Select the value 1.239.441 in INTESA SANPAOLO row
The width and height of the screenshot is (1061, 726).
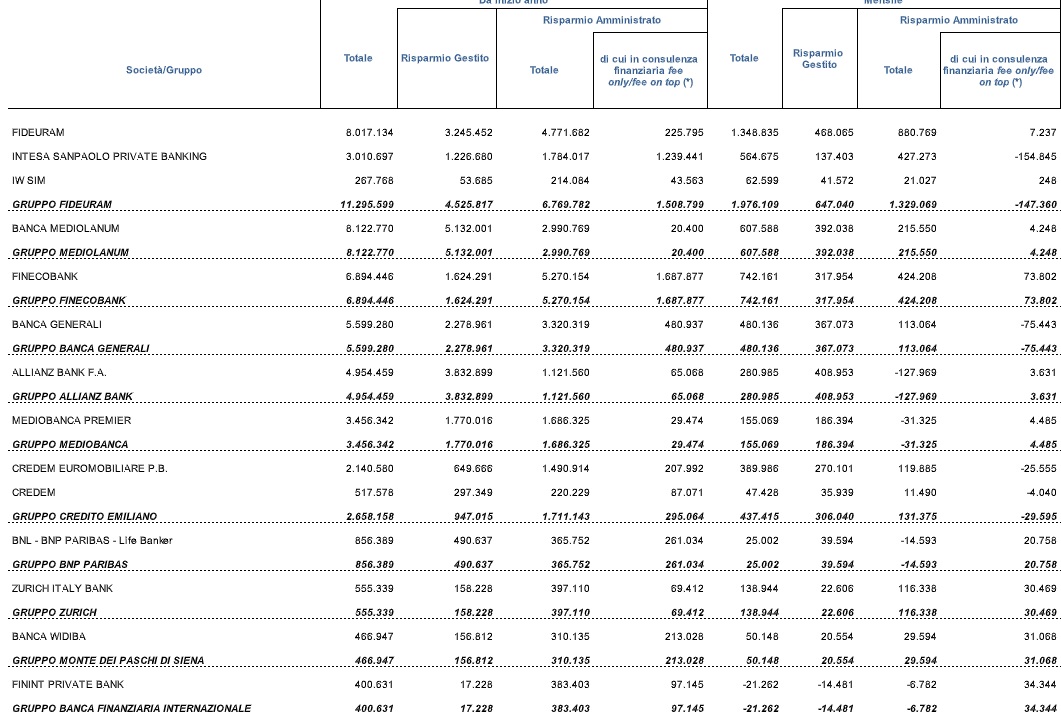679,156
